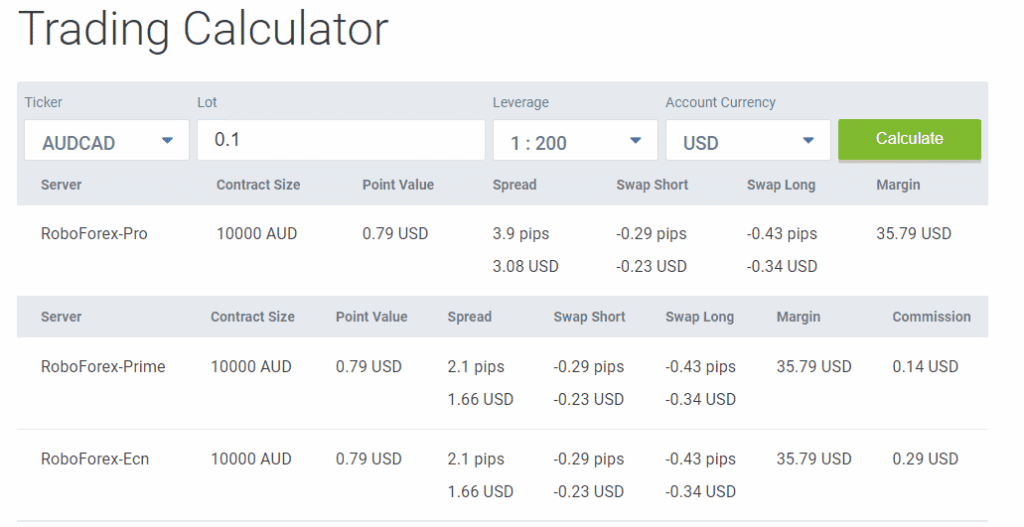Click the Ticker field label
Image resolution: width=1024 pixels, height=527 pixels.
(x=43, y=103)
